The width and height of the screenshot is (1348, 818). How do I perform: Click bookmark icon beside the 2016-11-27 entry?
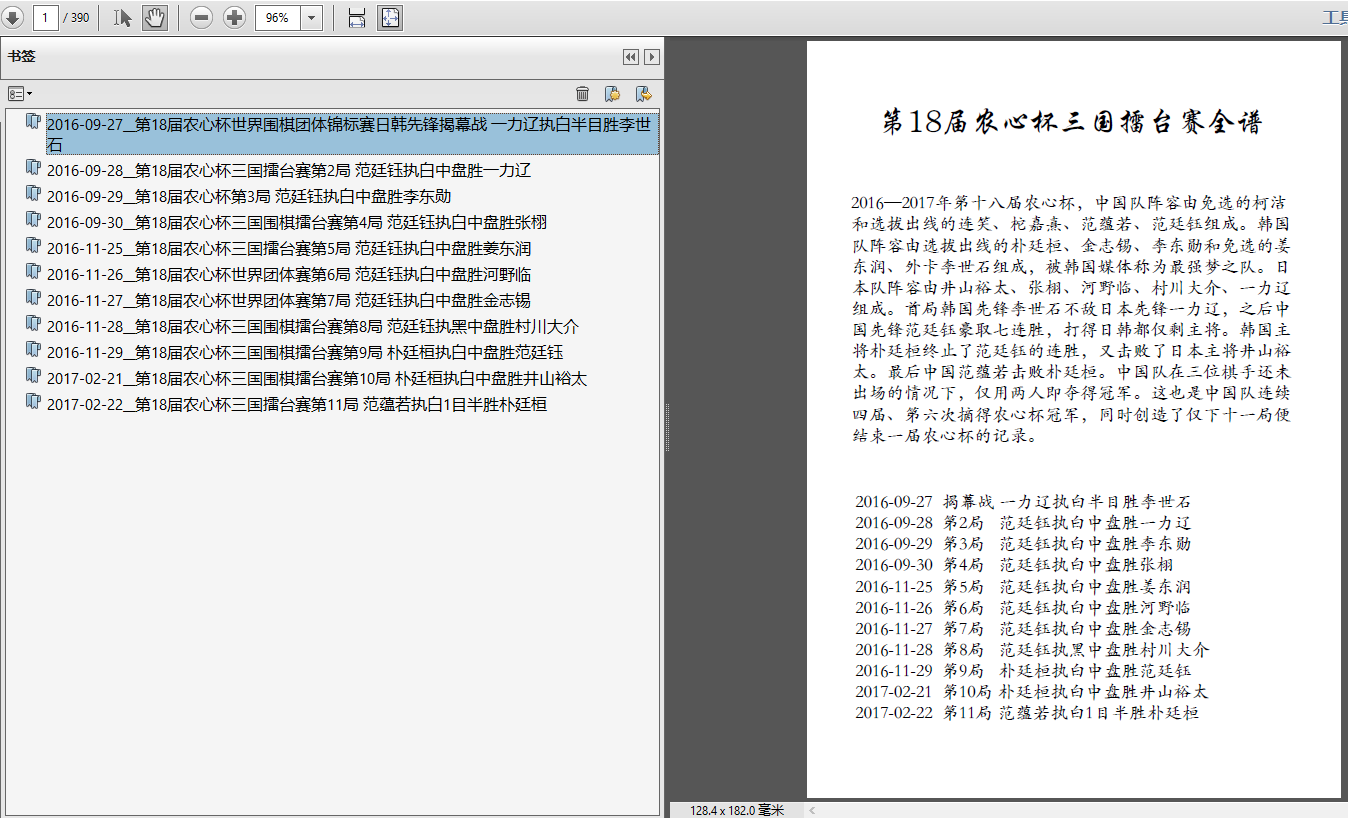coord(33,298)
